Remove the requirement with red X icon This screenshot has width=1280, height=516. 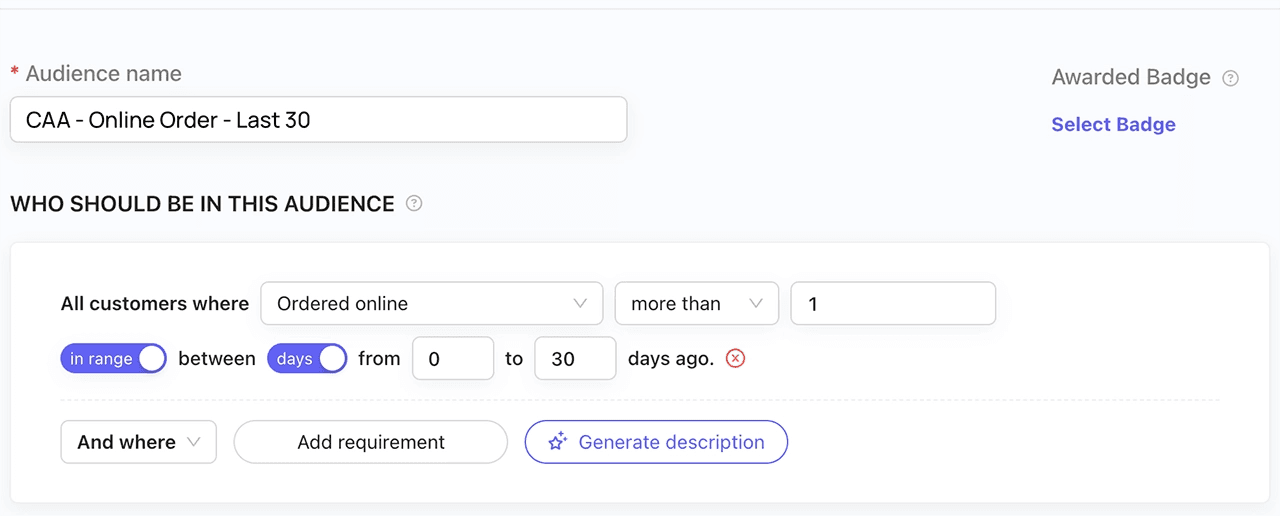coord(736,359)
